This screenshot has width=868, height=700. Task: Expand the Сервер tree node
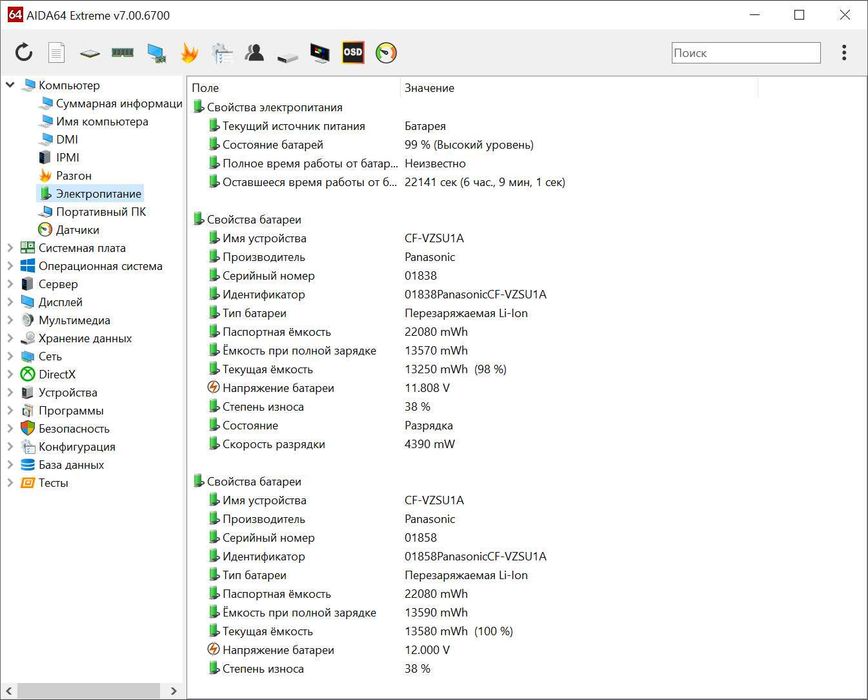[10, 284]
